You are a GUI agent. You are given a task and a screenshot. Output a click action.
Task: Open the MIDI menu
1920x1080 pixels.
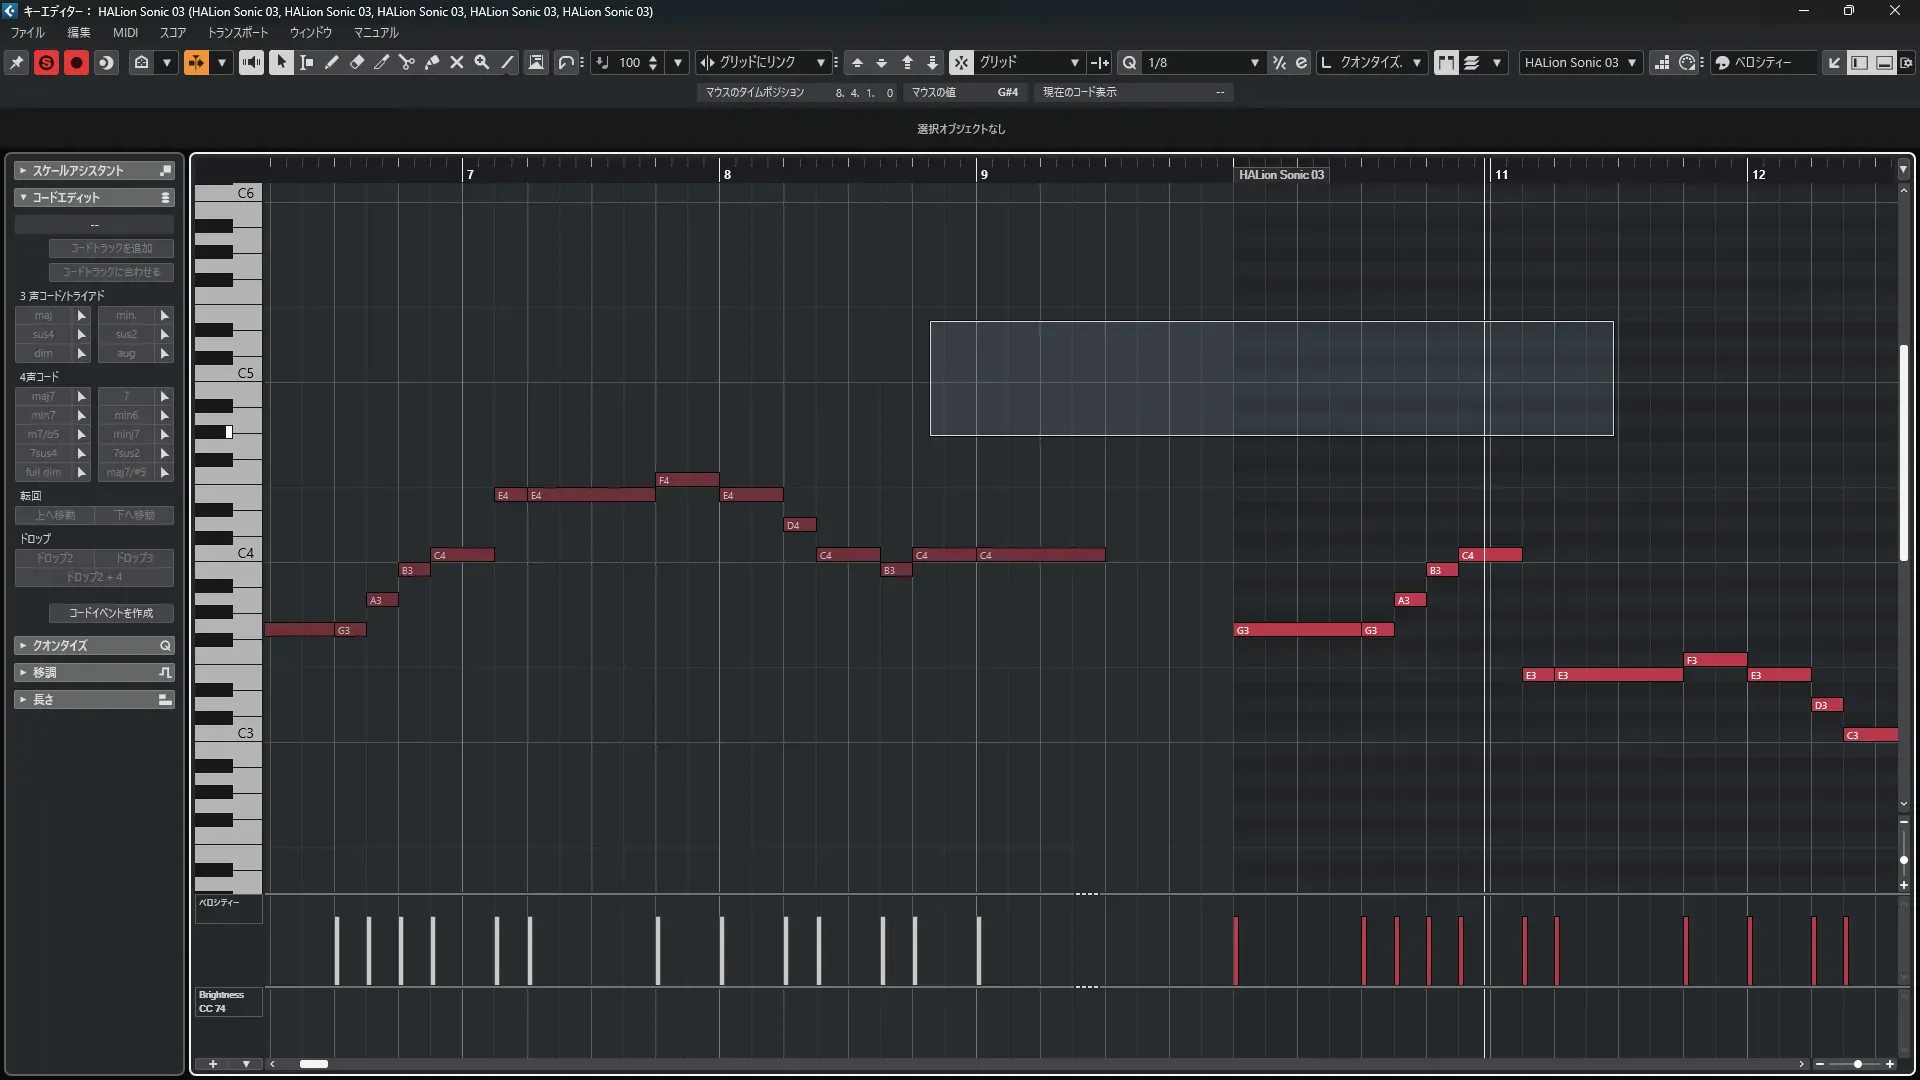[x=125, y=32]
